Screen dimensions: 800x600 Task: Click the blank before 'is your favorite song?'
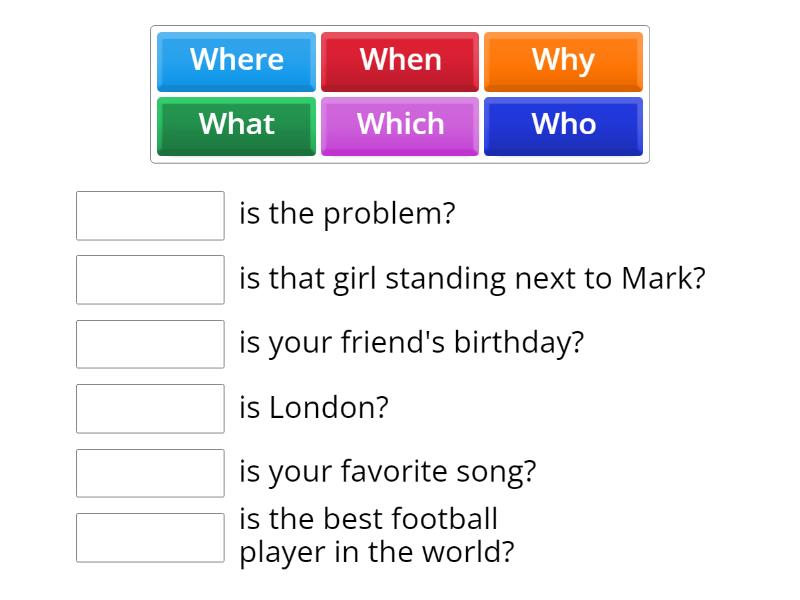(150, 473)
